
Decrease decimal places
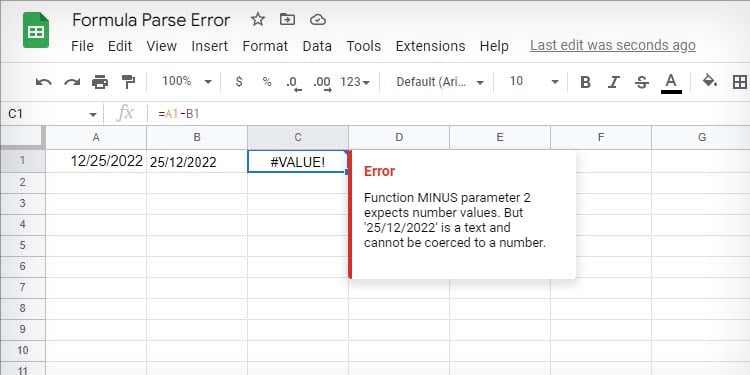pyautogui.click(x=294, y=83)
